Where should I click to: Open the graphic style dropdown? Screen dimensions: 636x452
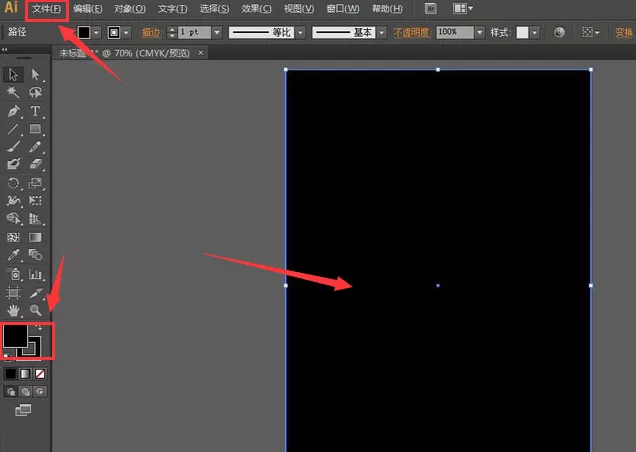(535, 32)
